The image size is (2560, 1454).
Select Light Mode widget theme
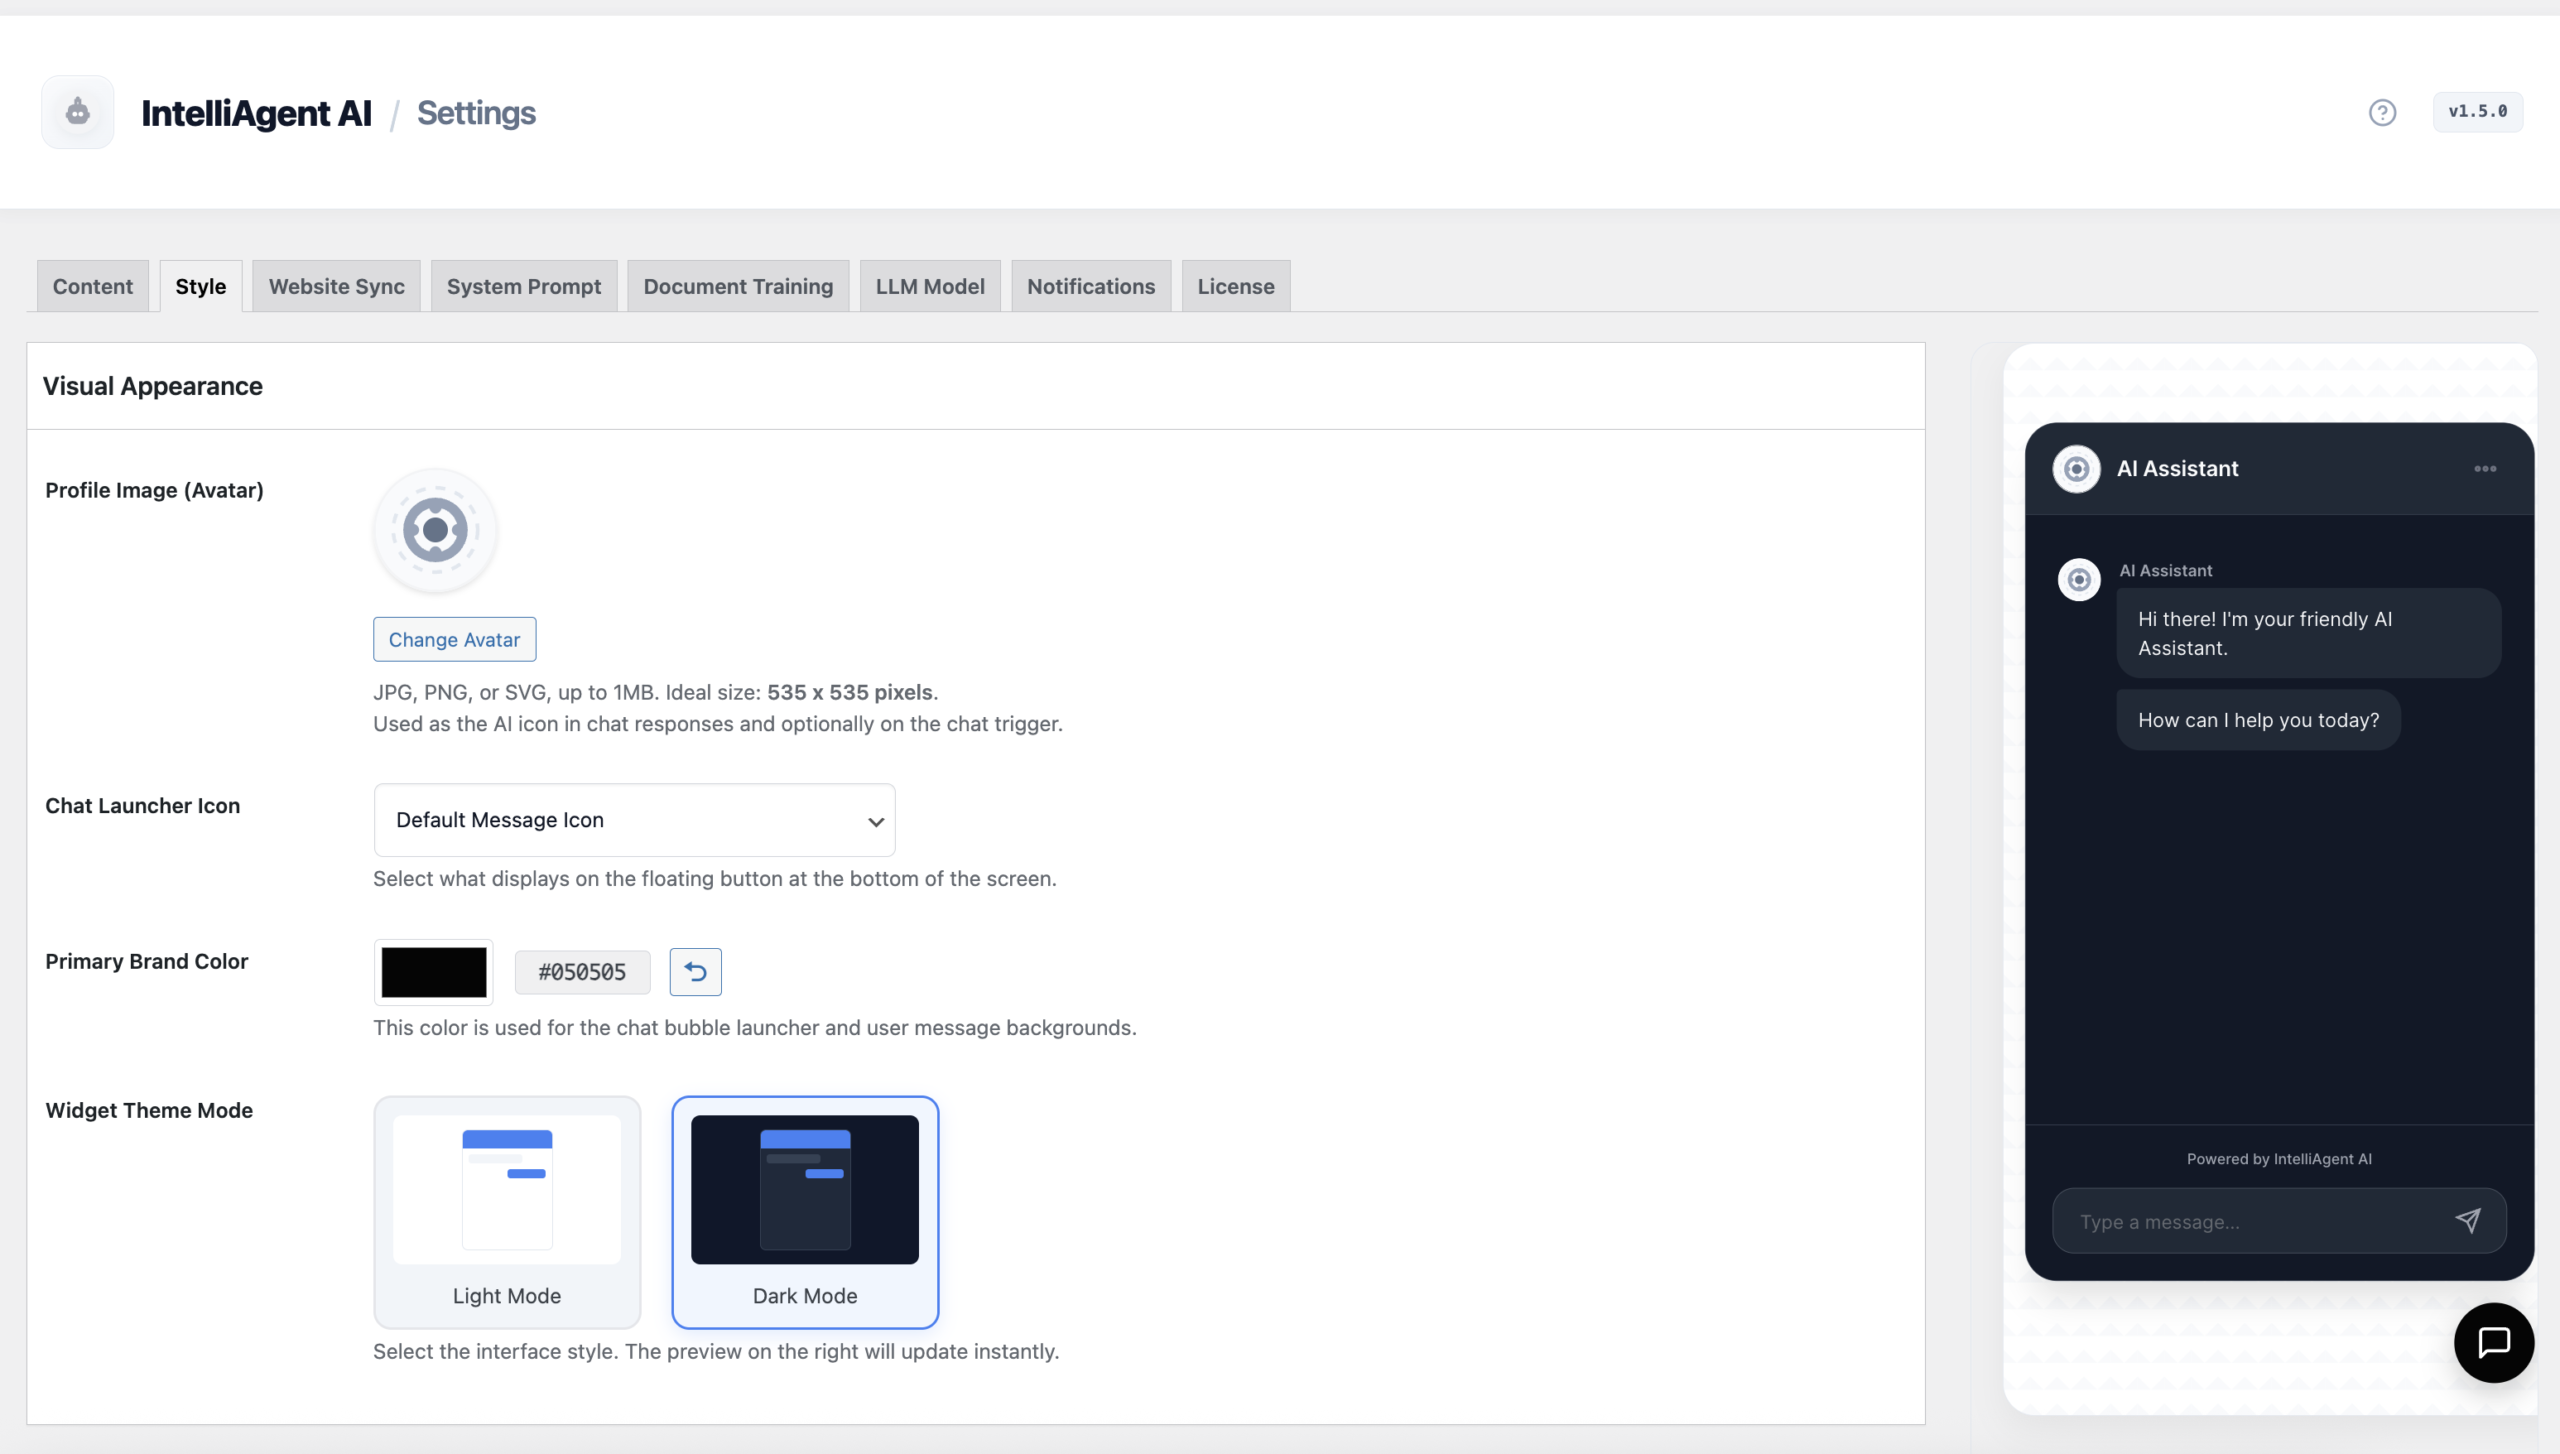pos(507,1211)
